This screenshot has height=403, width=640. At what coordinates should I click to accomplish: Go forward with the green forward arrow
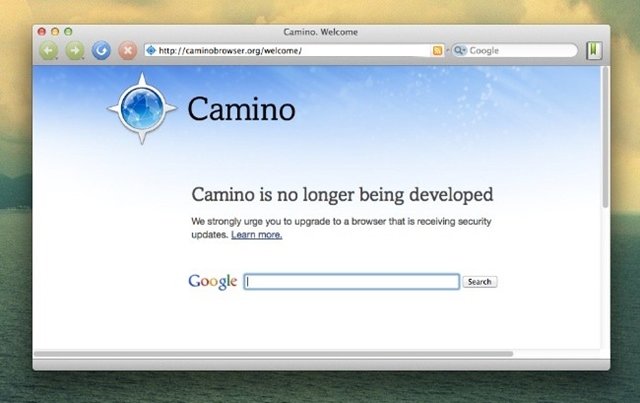pyautogui.click(x=75, y=51)
